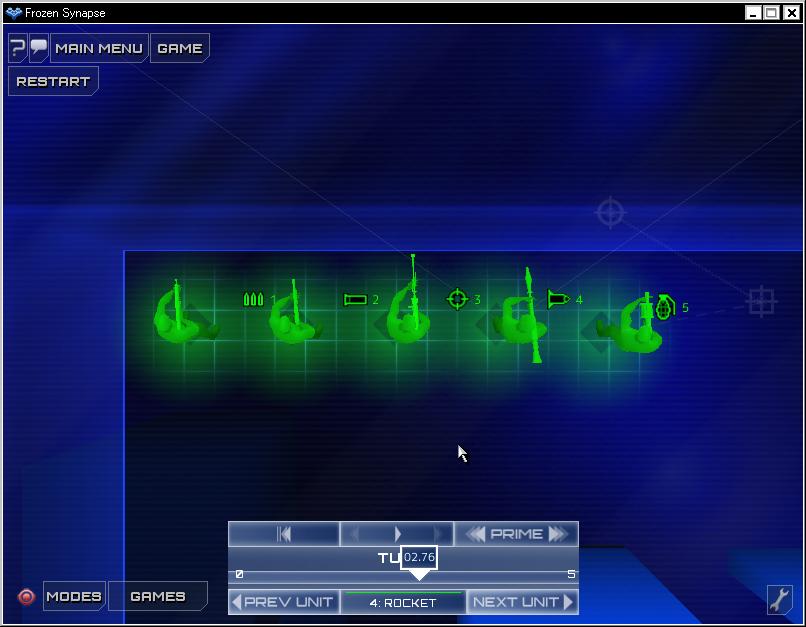Step back one frame in playback
The image size is (806, 627).
[x=354, y=534]
